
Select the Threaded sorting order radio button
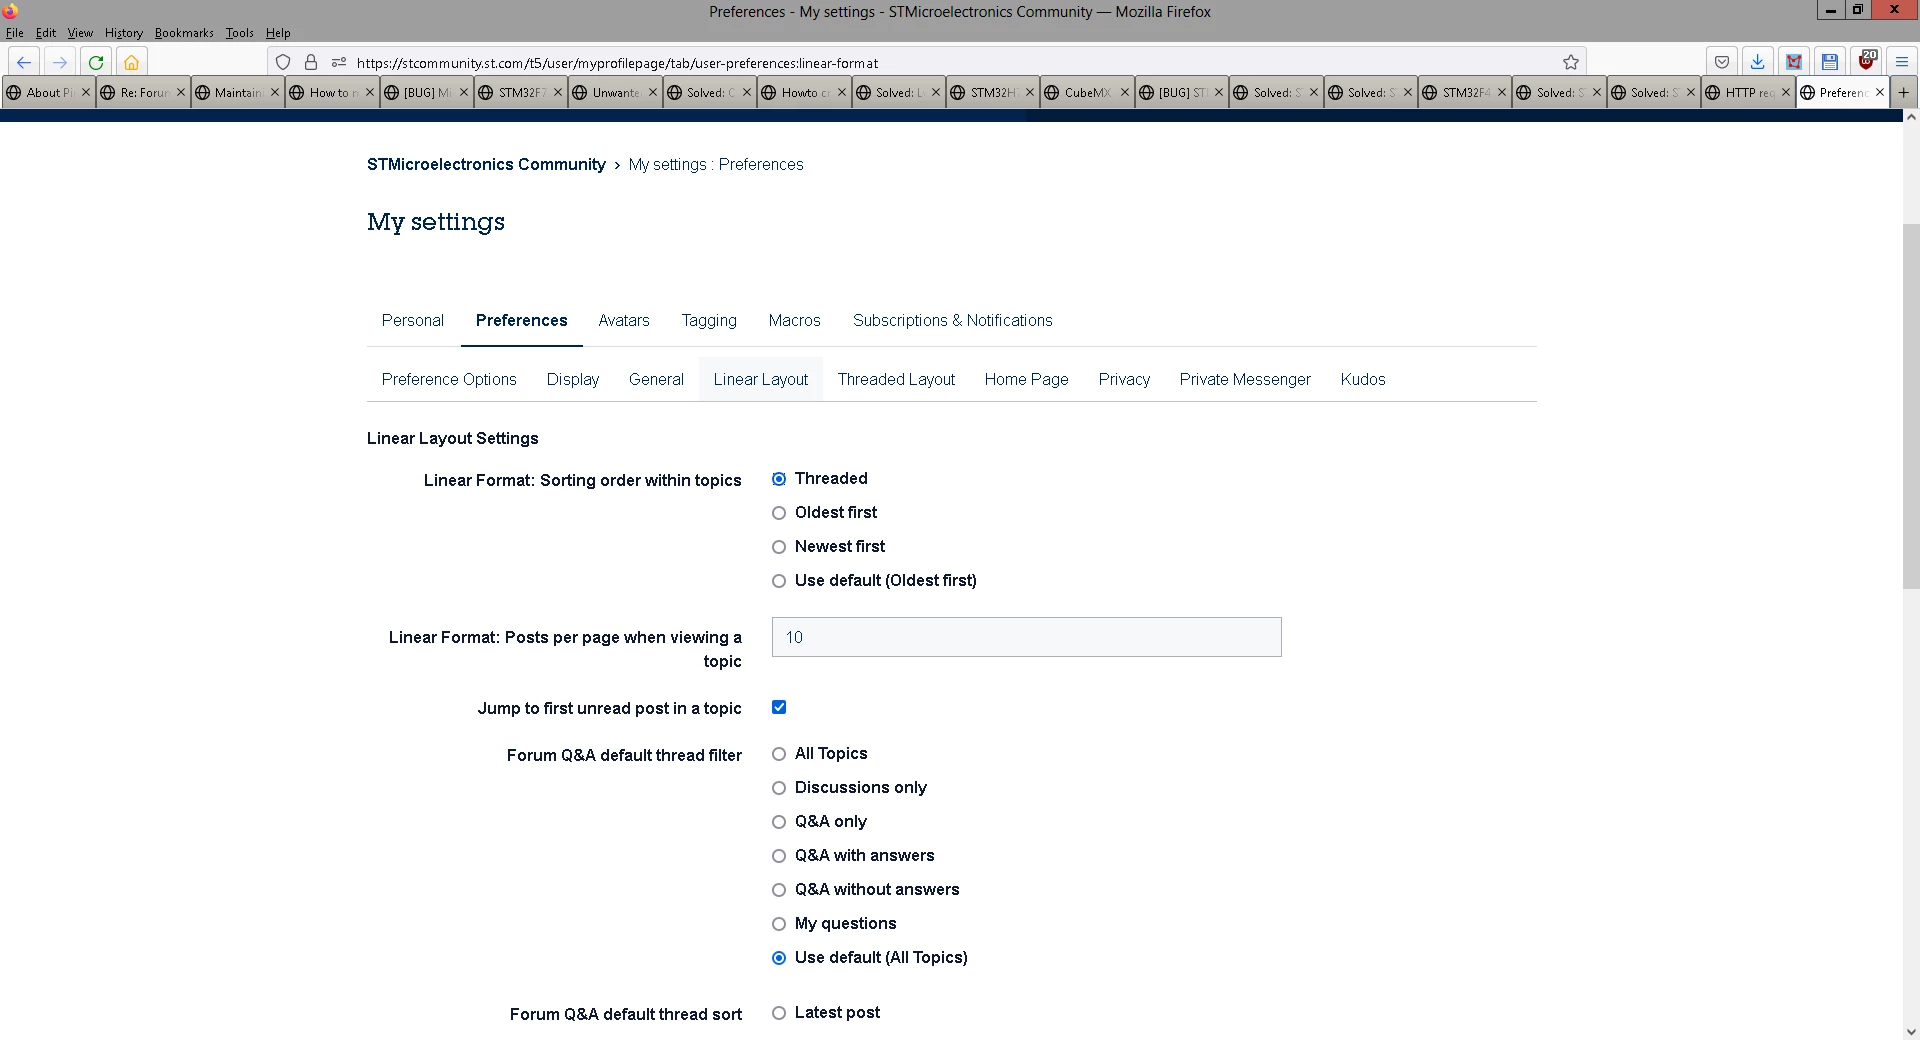click(x=779, y=479)
